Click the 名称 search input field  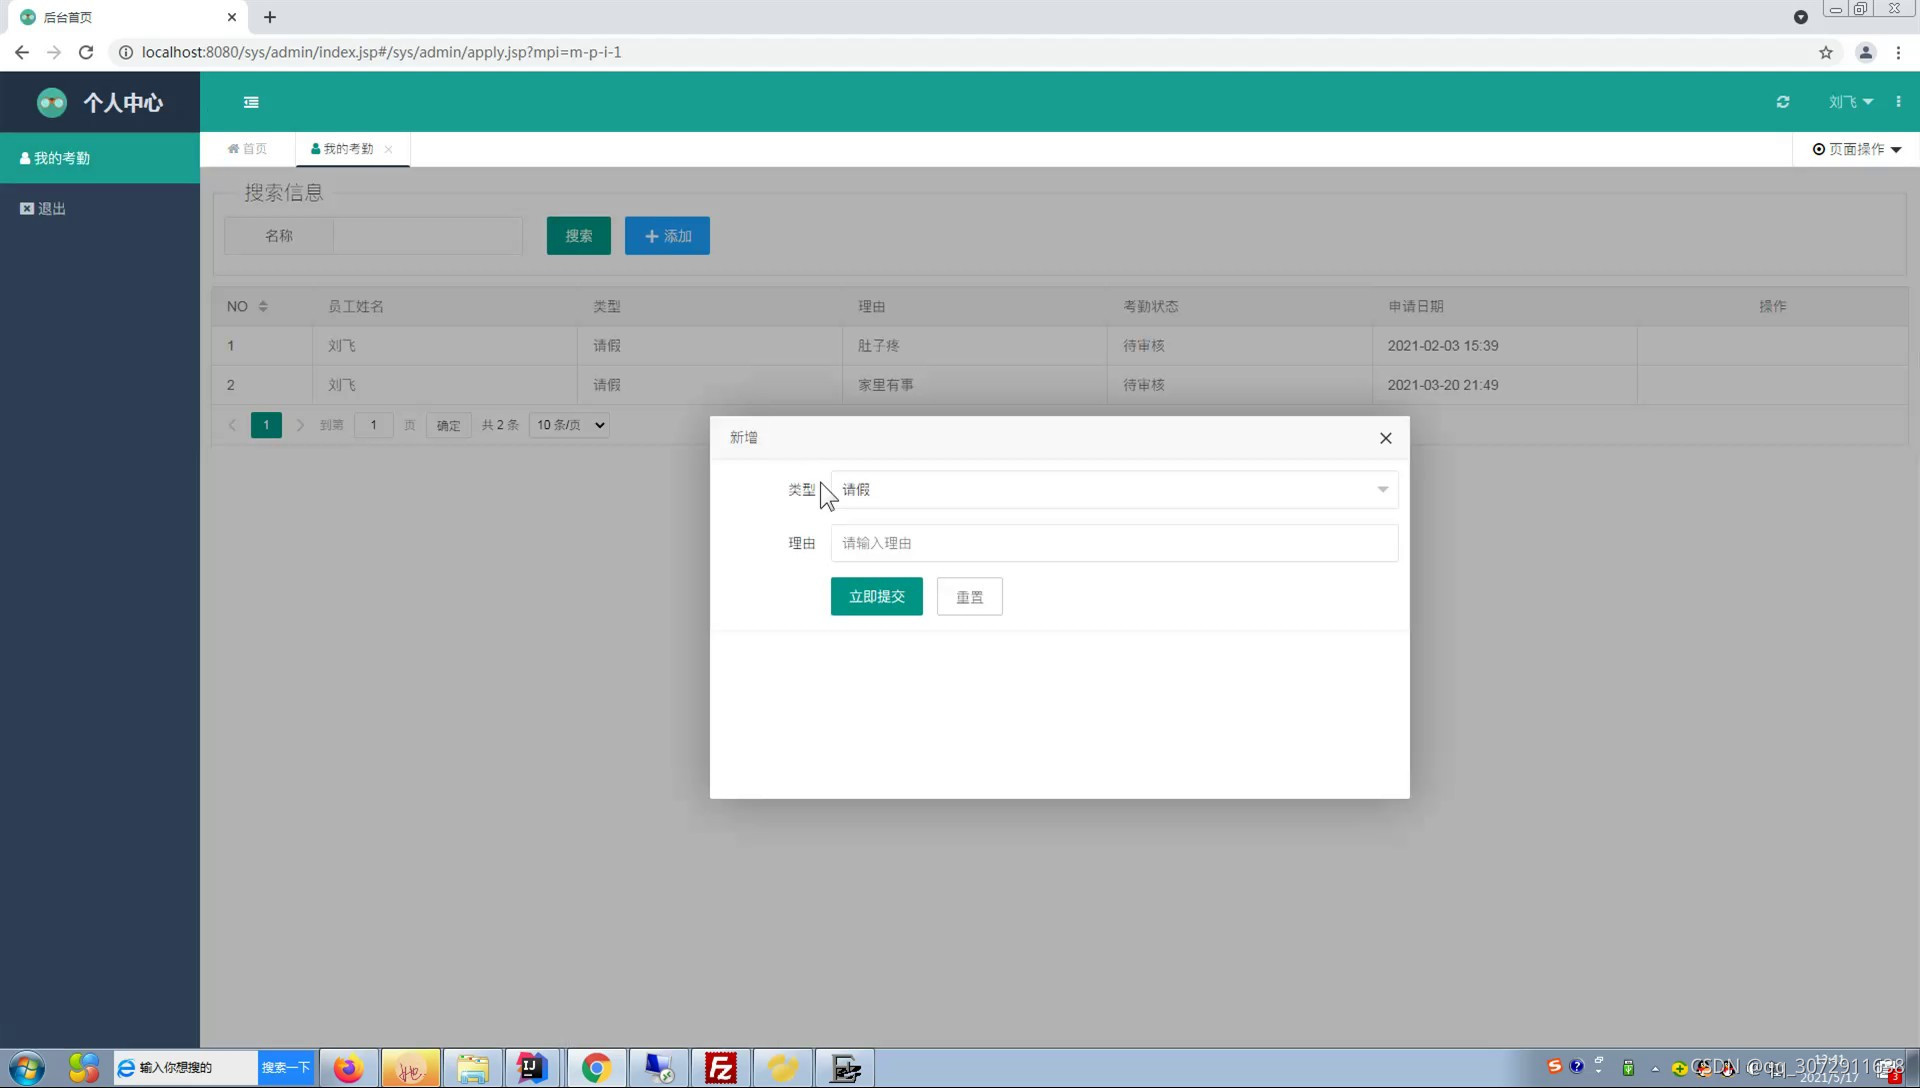click(x=427, y=236)
